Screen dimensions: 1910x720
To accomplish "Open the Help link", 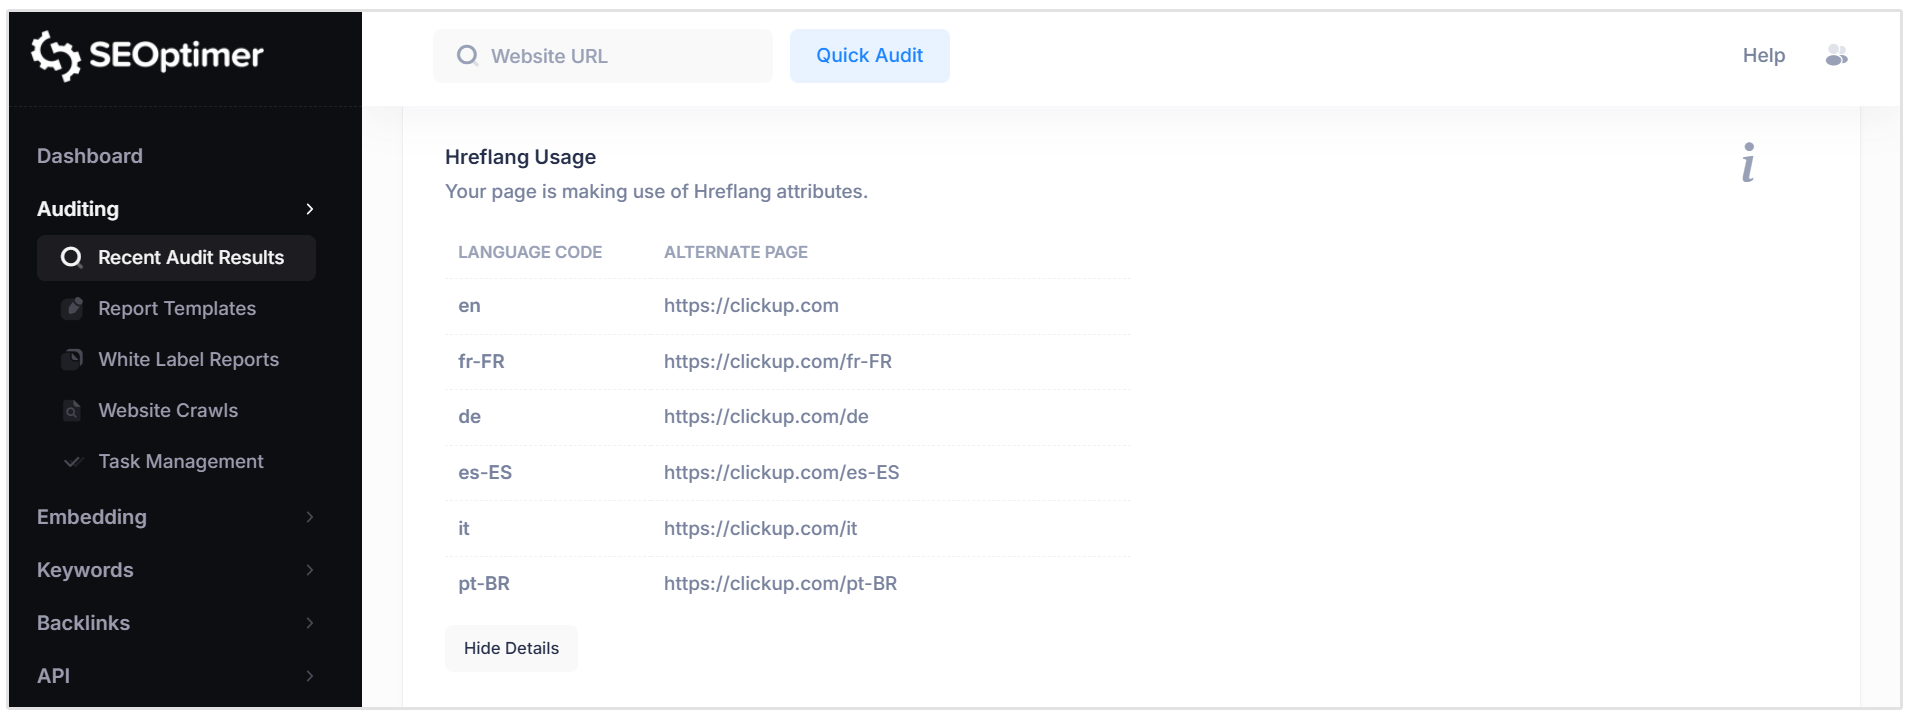I will (x=1763, y=56).
